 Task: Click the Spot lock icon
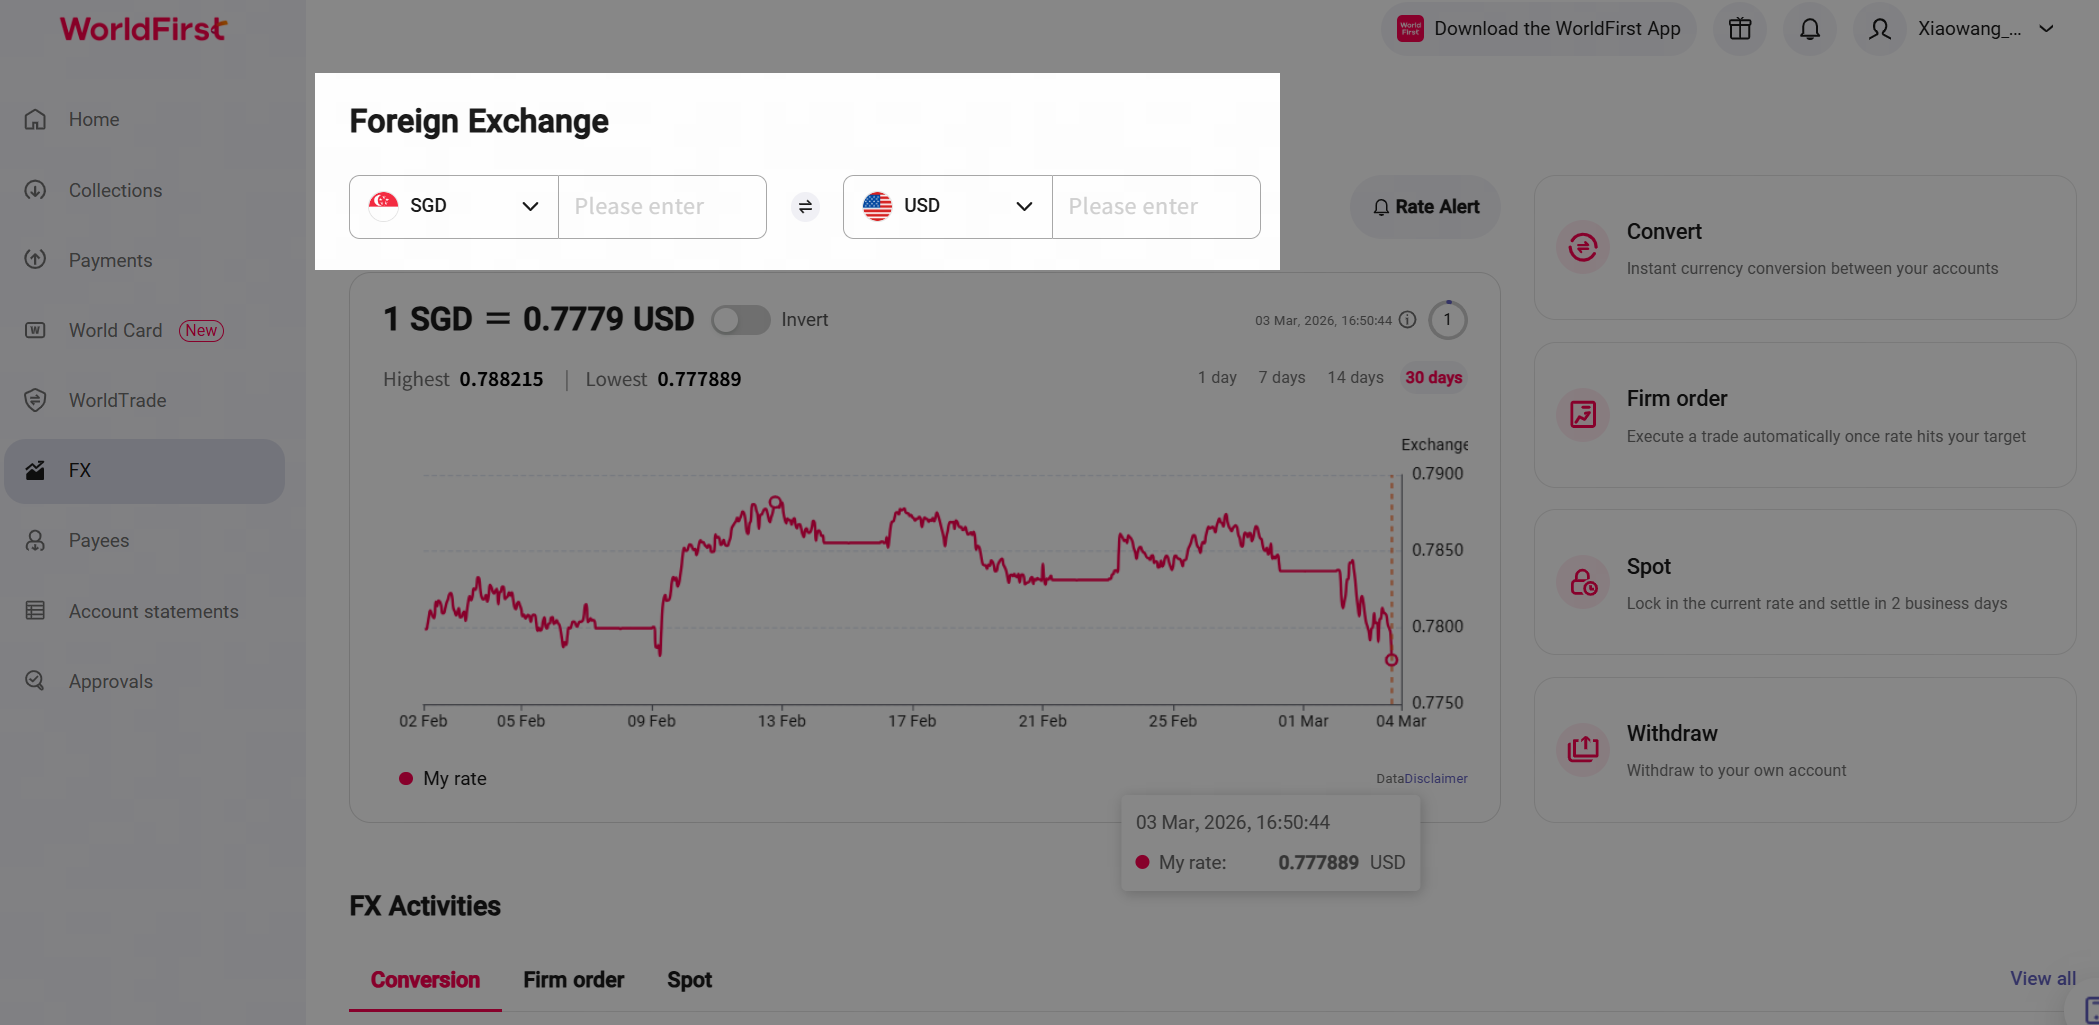[1582, 582]
